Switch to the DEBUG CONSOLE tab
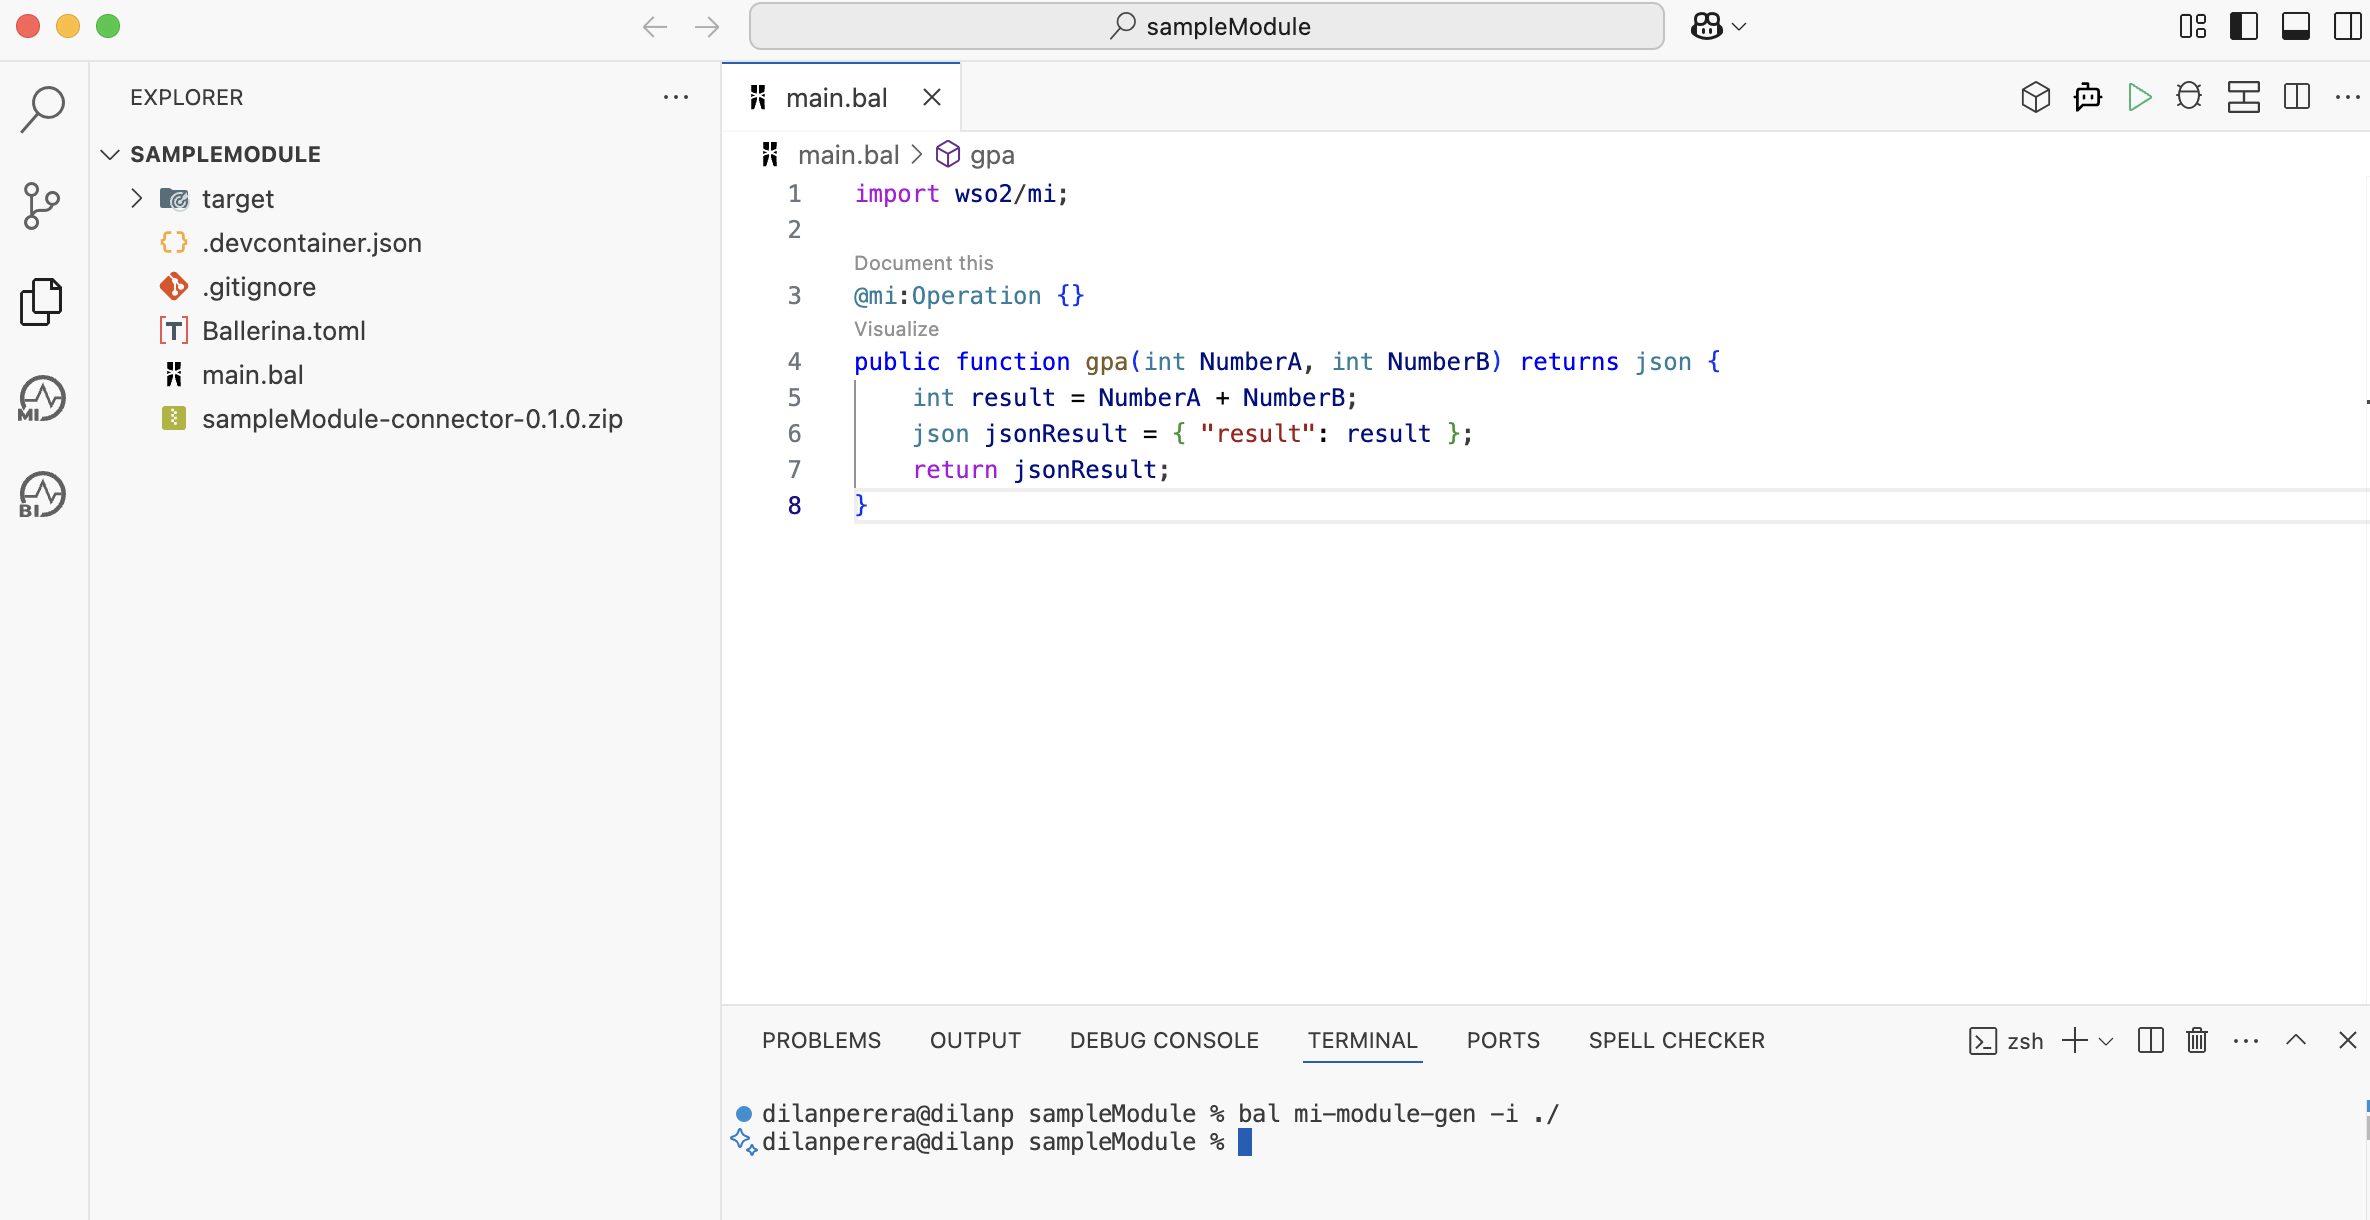Viewport: 2370px width, 1220px height. coord(1164,1040)
